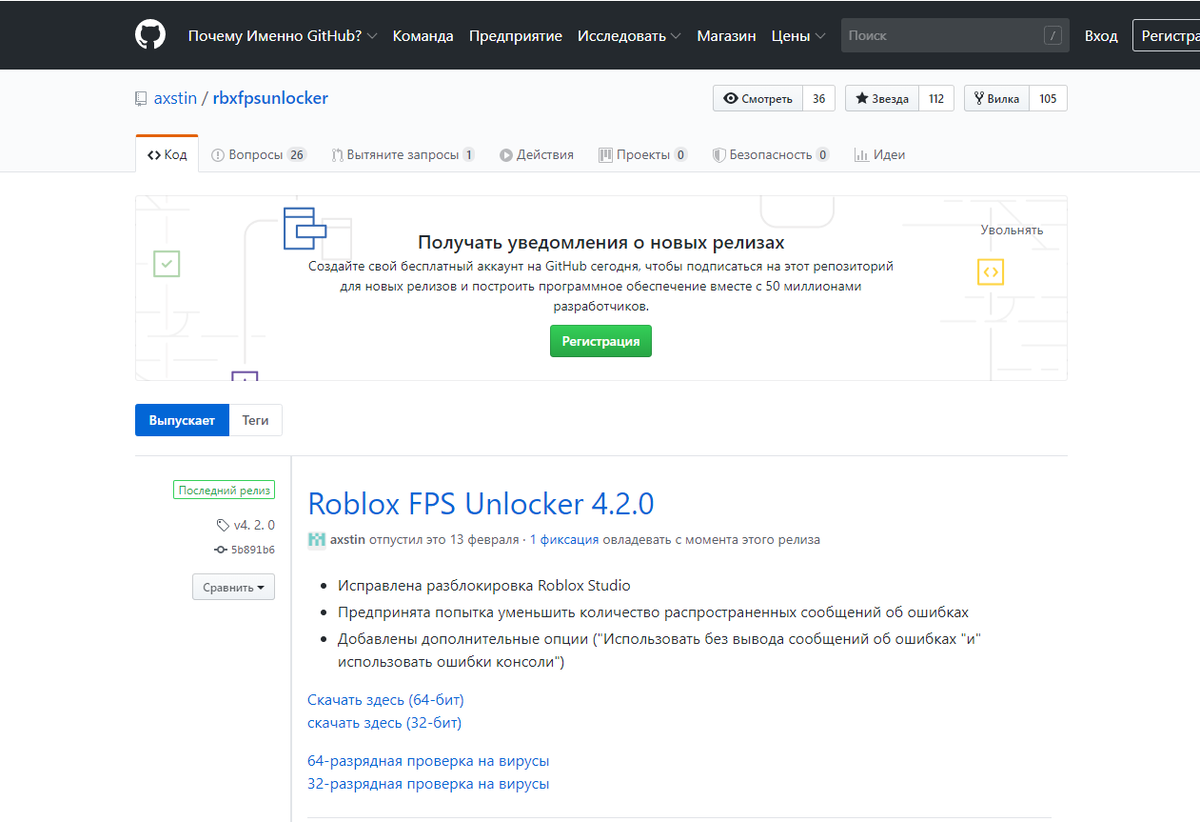Screen dimensions: 1200x822
Task: Open the axstin author link in release
Action: 348,539
